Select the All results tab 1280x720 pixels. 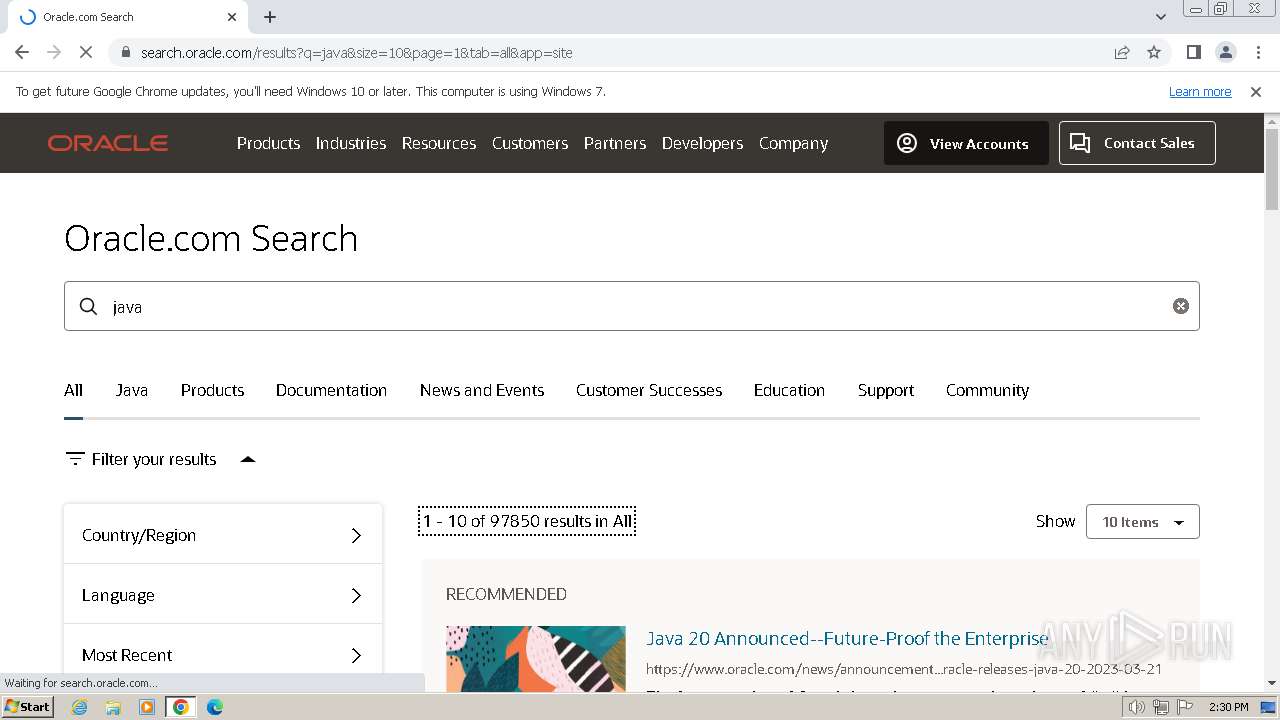(73, 390)
